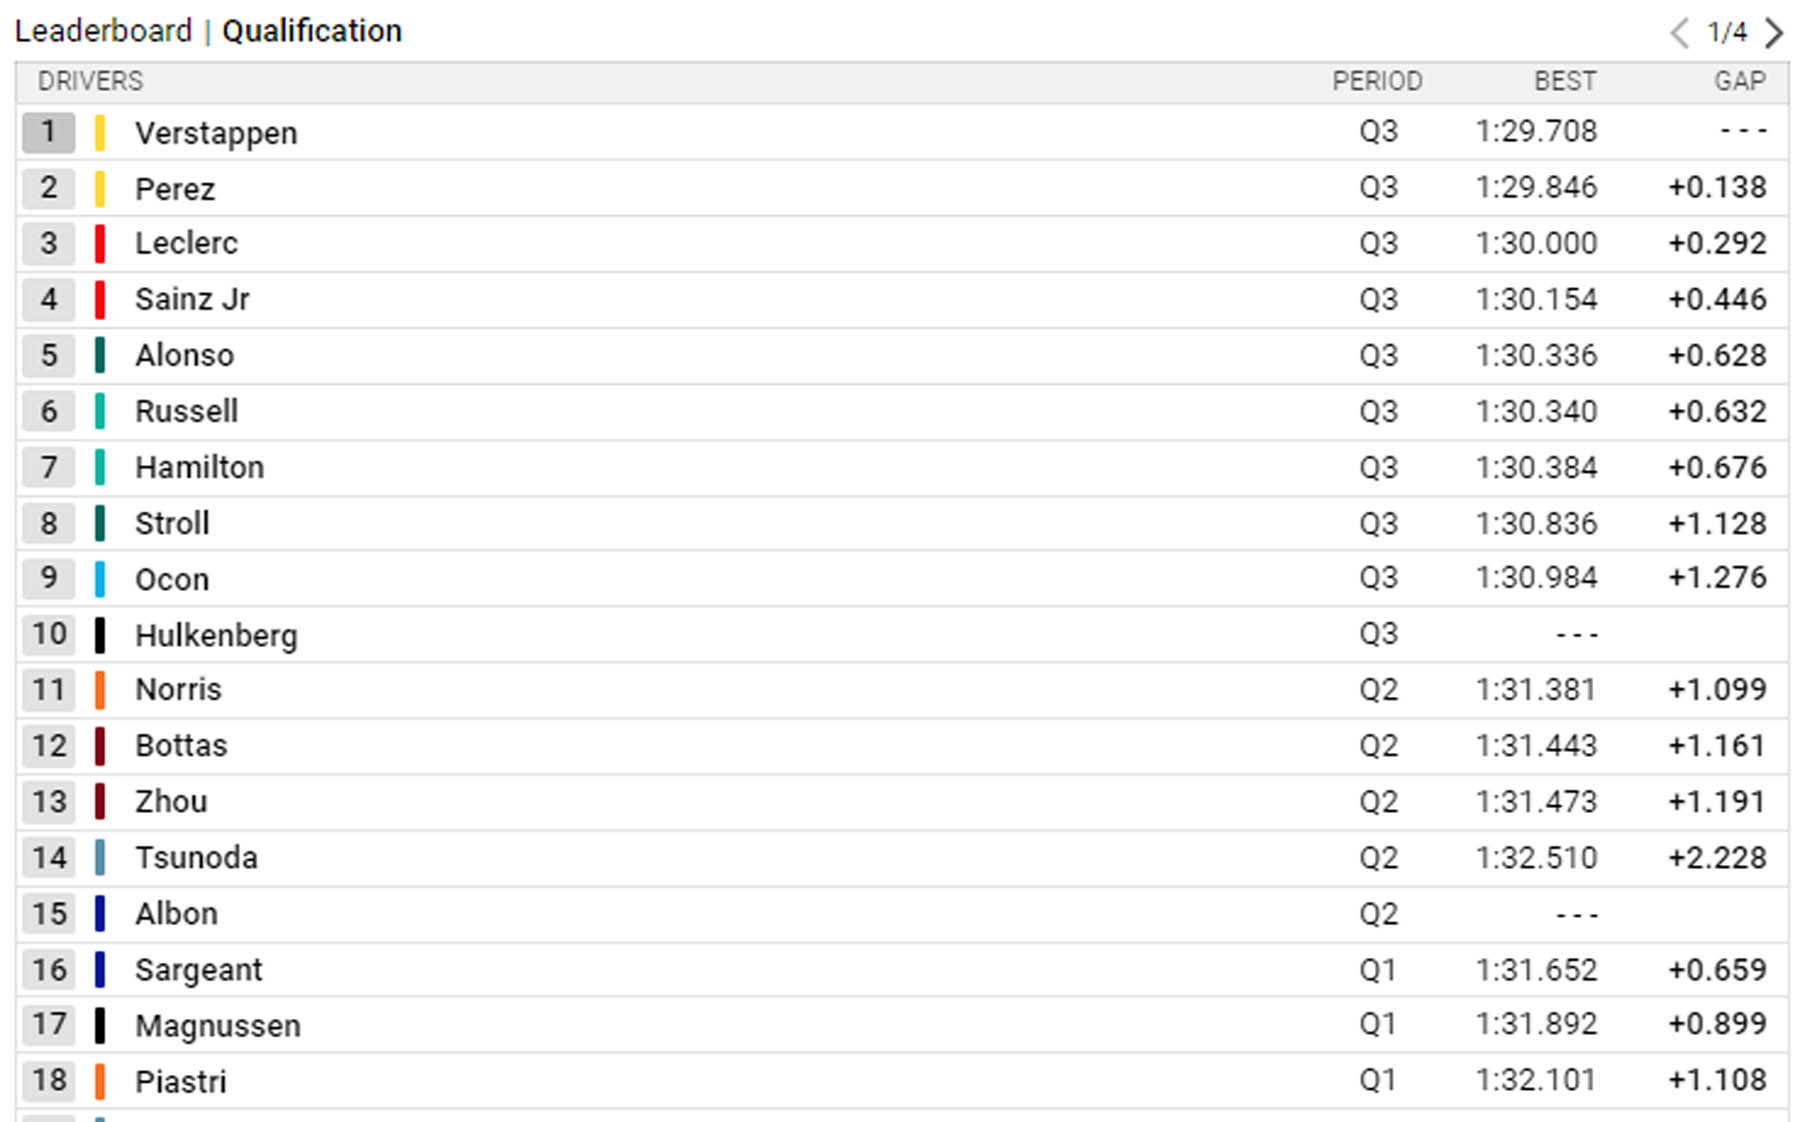
Task: Click the 1/4 page indicator
Action: click(1727, 33)
